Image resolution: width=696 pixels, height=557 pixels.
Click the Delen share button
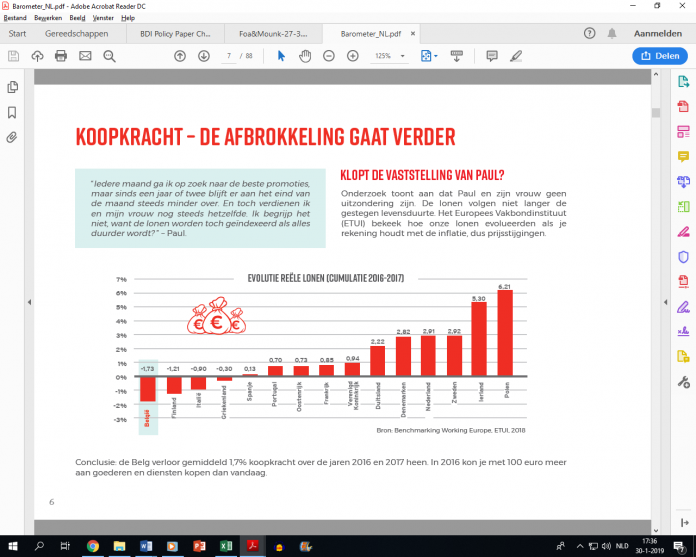[x=659, y=56]
